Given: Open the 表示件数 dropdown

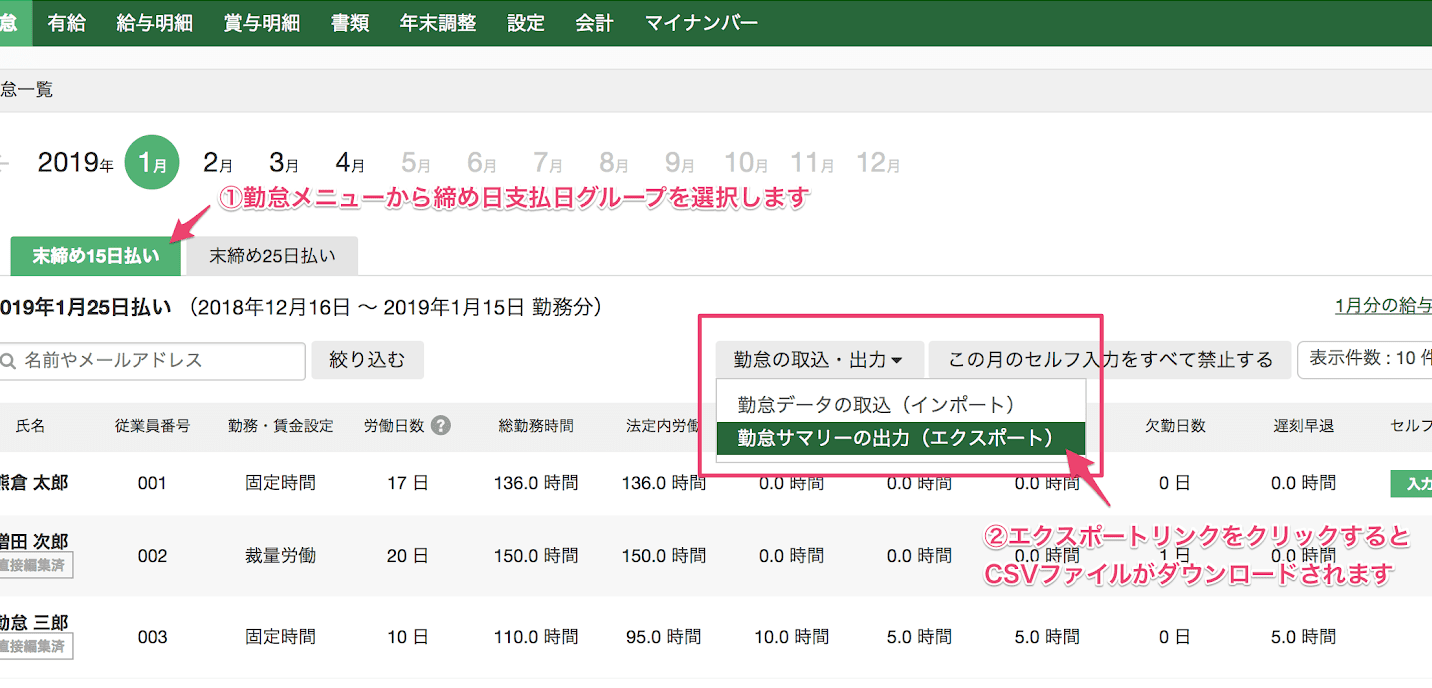Looking at the screenshot, I should click(1365, 359).
